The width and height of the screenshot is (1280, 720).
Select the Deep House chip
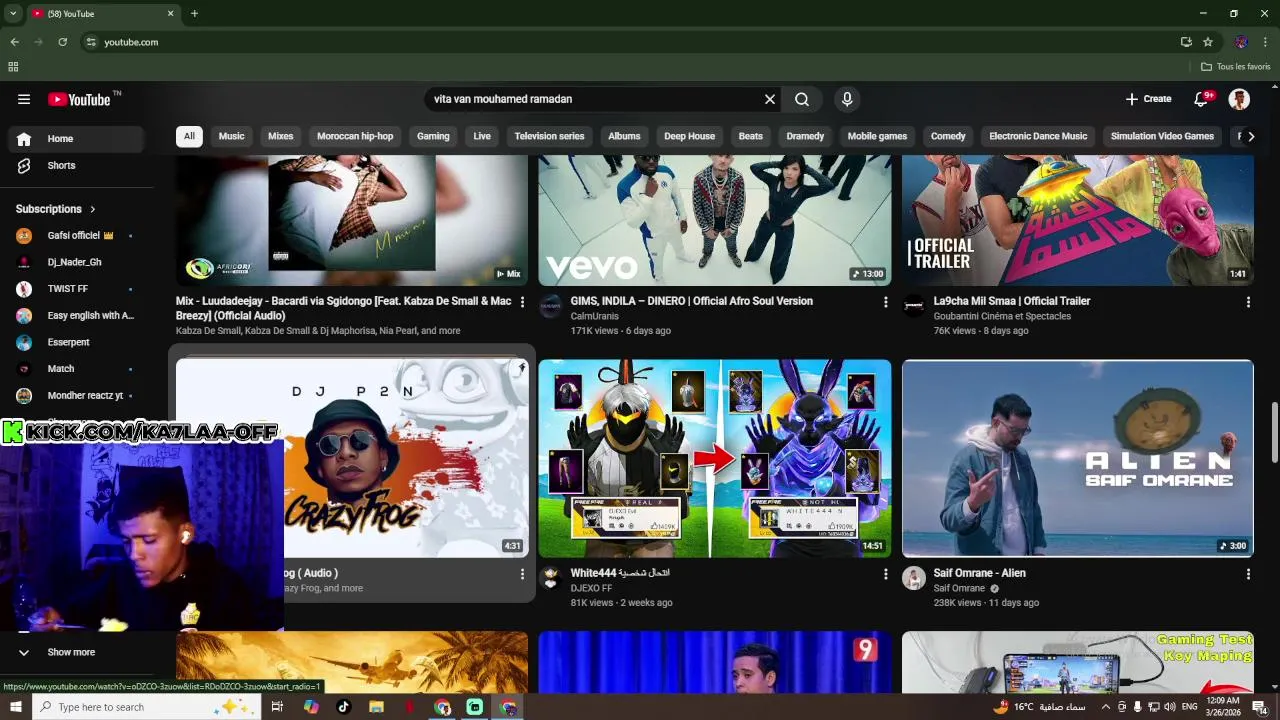(x=690, y=136)
